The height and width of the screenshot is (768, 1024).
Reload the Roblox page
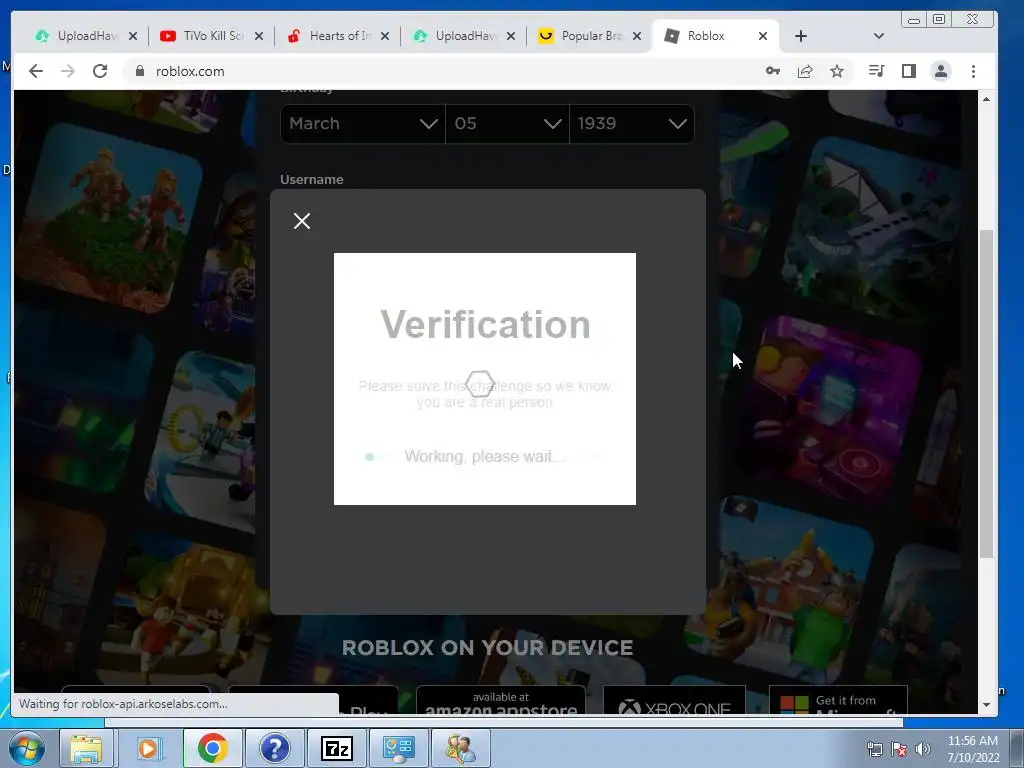(x=100, y=71)
